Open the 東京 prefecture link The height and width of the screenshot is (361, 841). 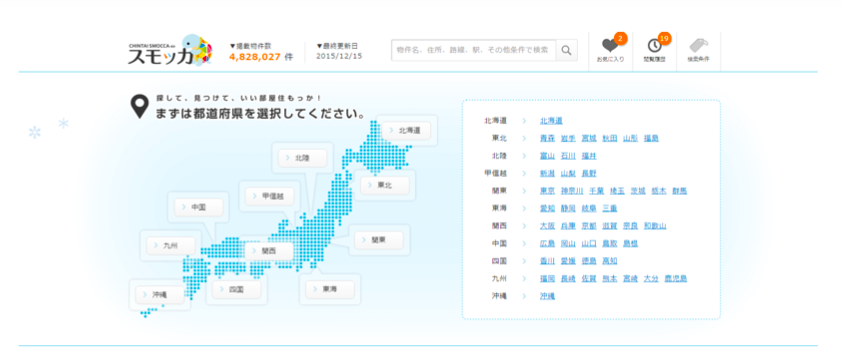pyautogui.click(x=547, y=191)
